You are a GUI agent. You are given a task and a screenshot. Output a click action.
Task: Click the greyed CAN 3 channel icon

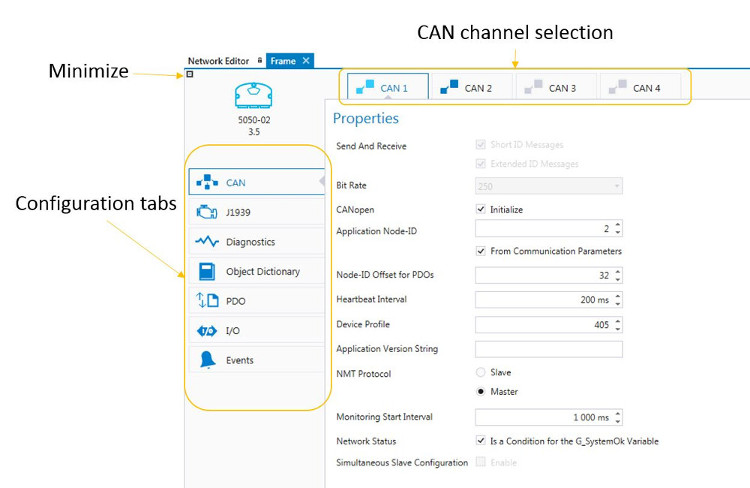[533, 87]
